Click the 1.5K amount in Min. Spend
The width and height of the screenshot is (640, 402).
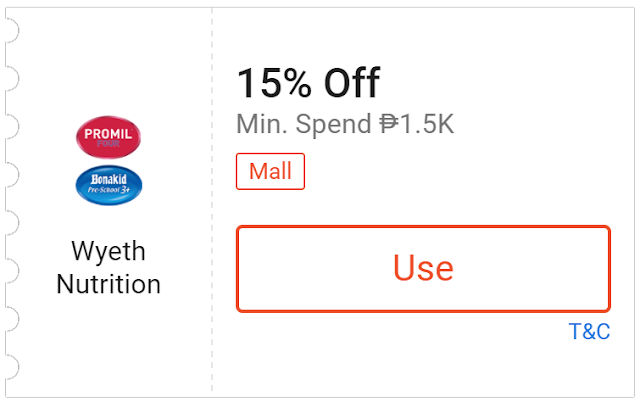[428, 125]
